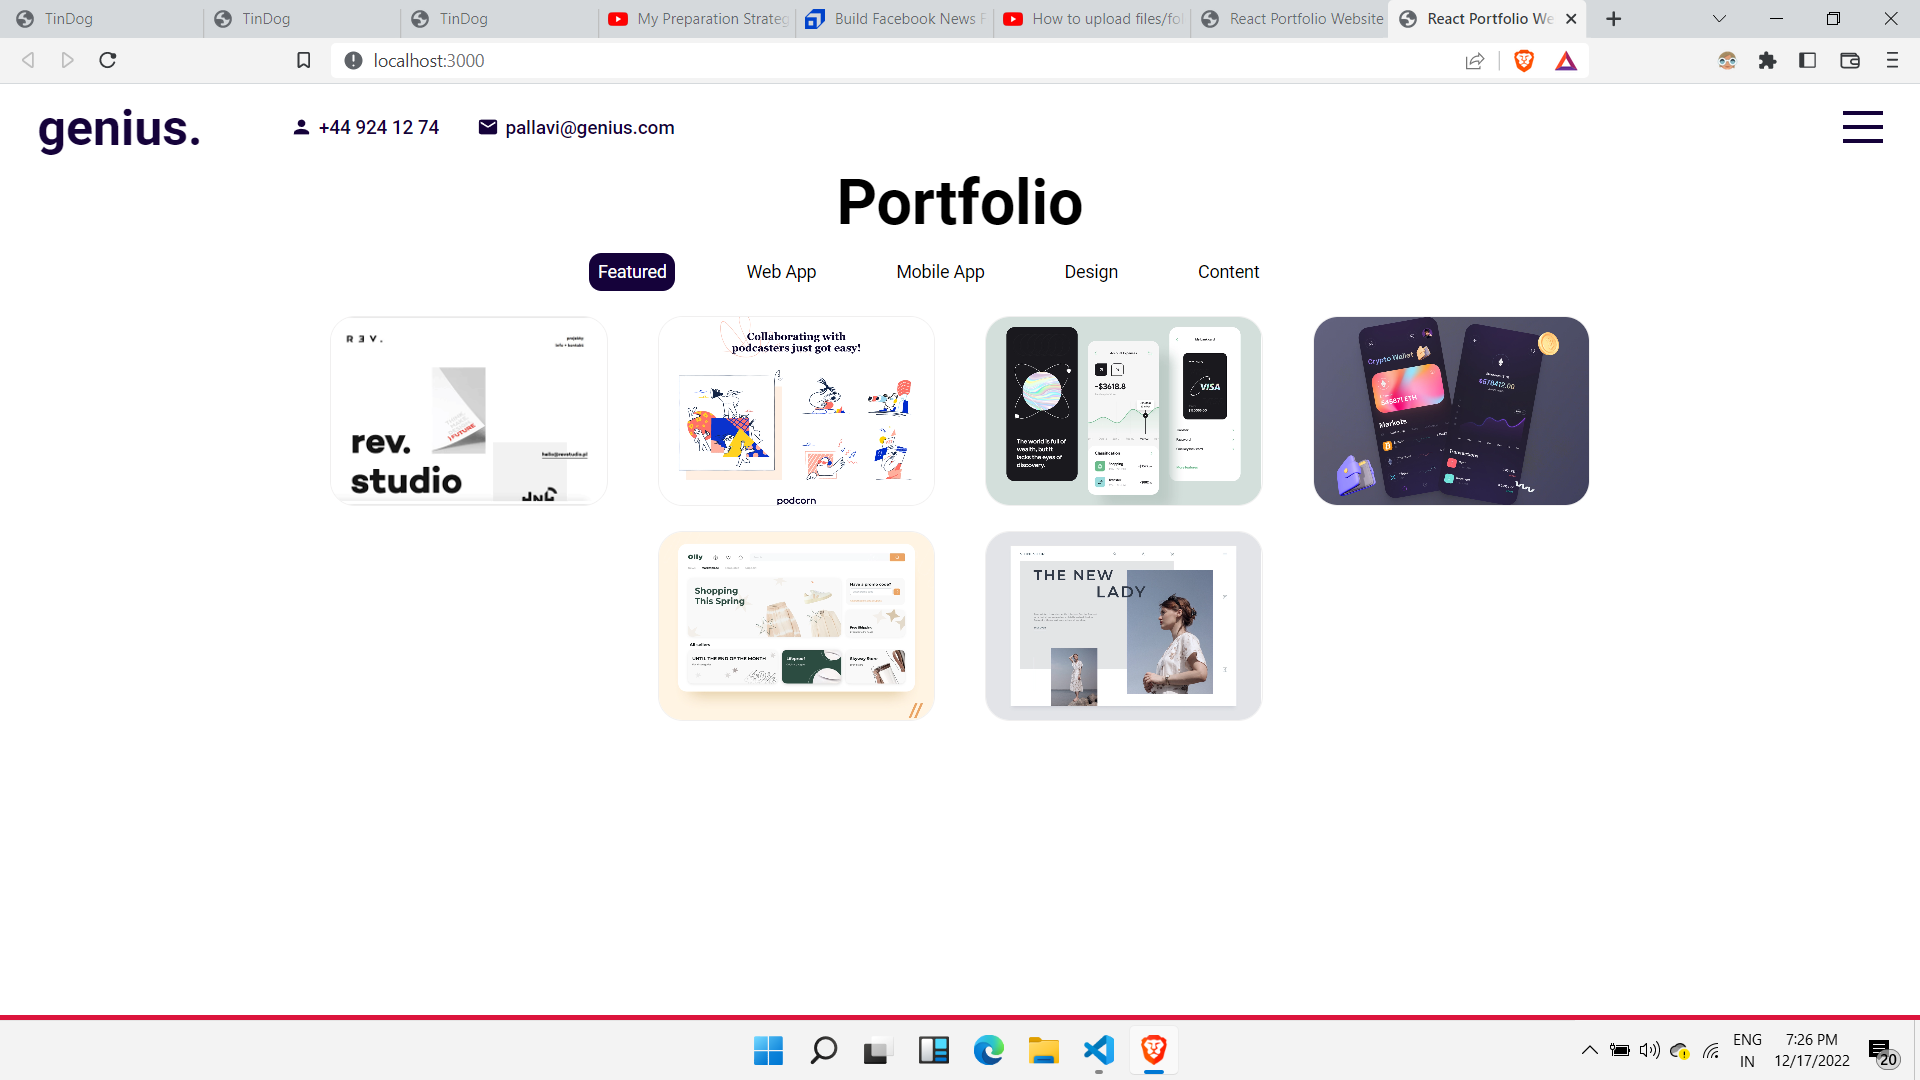Image resolution: width=1920 pixels, height=1080 pixels.
Task: Open the podcorn podcasters project thumbnail
Action: (796, 411)
